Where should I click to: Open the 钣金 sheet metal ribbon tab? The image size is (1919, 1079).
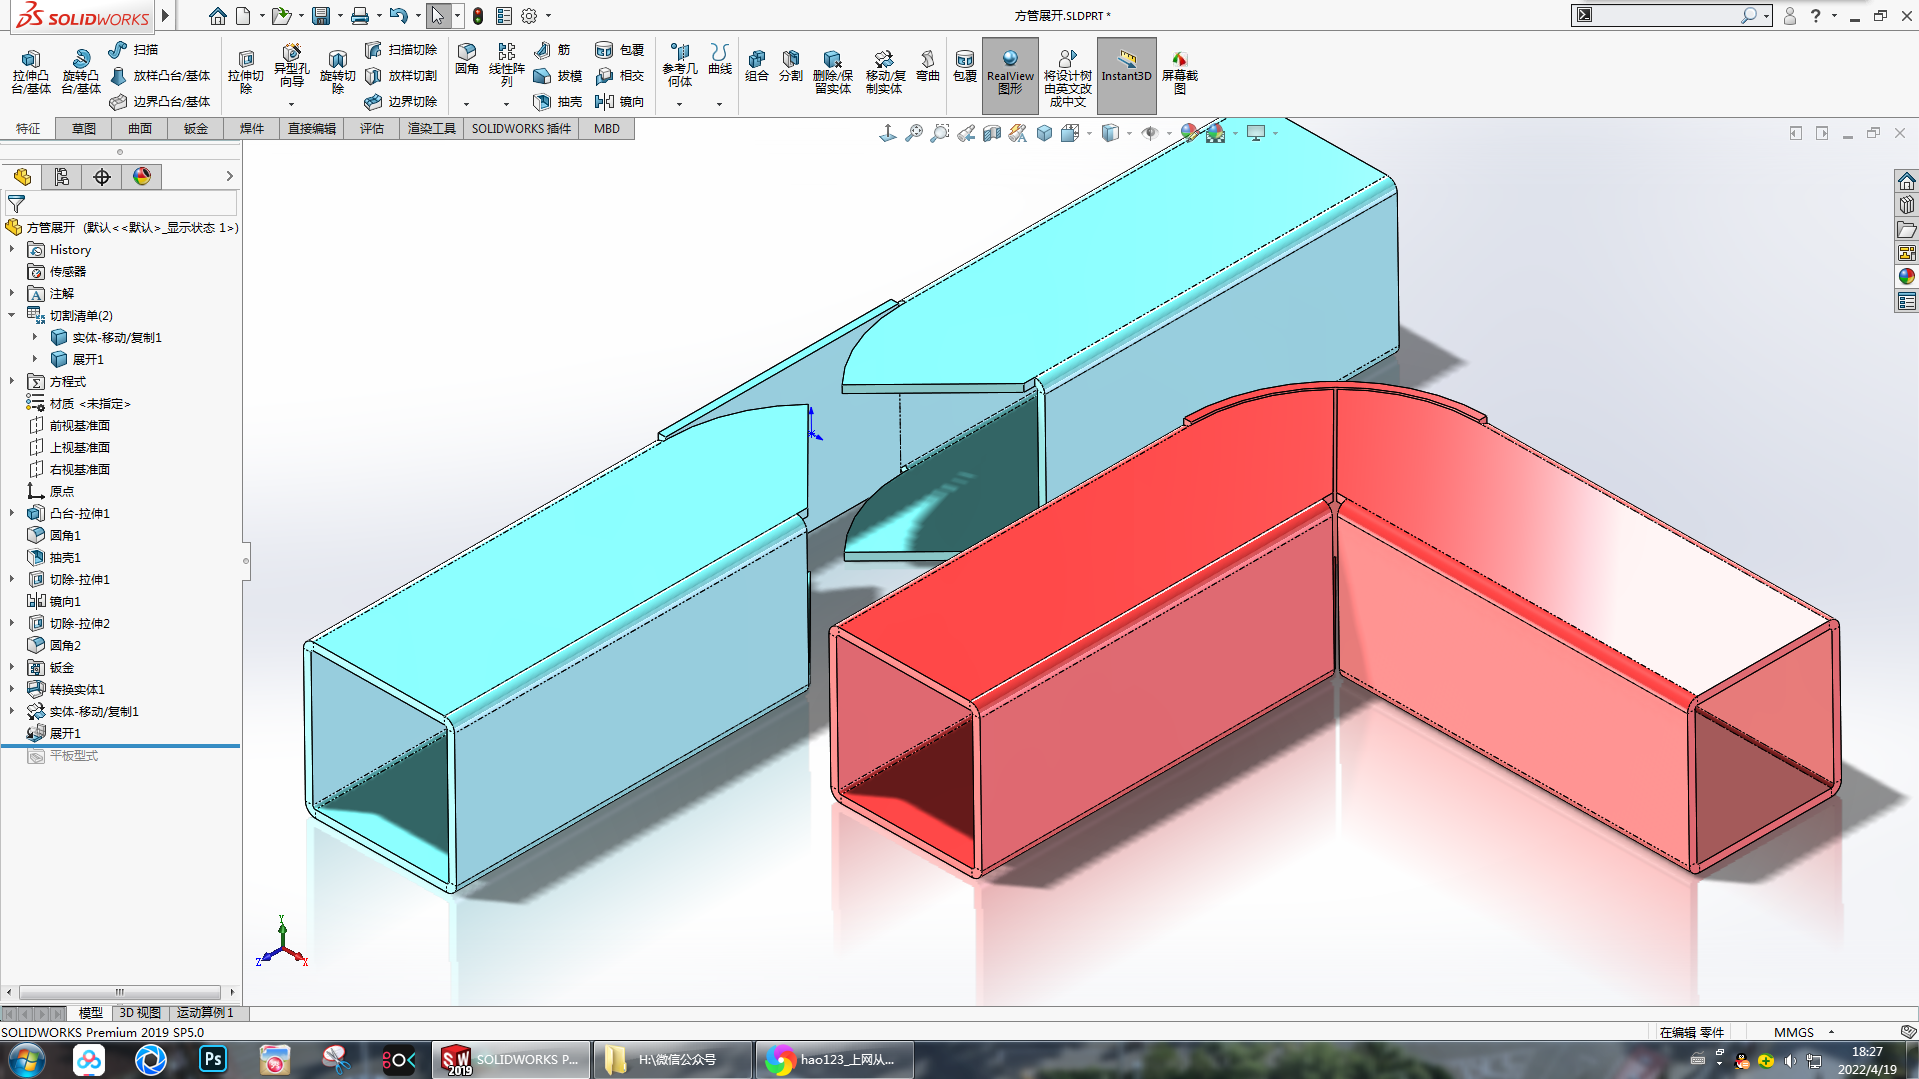pos(196,129)
